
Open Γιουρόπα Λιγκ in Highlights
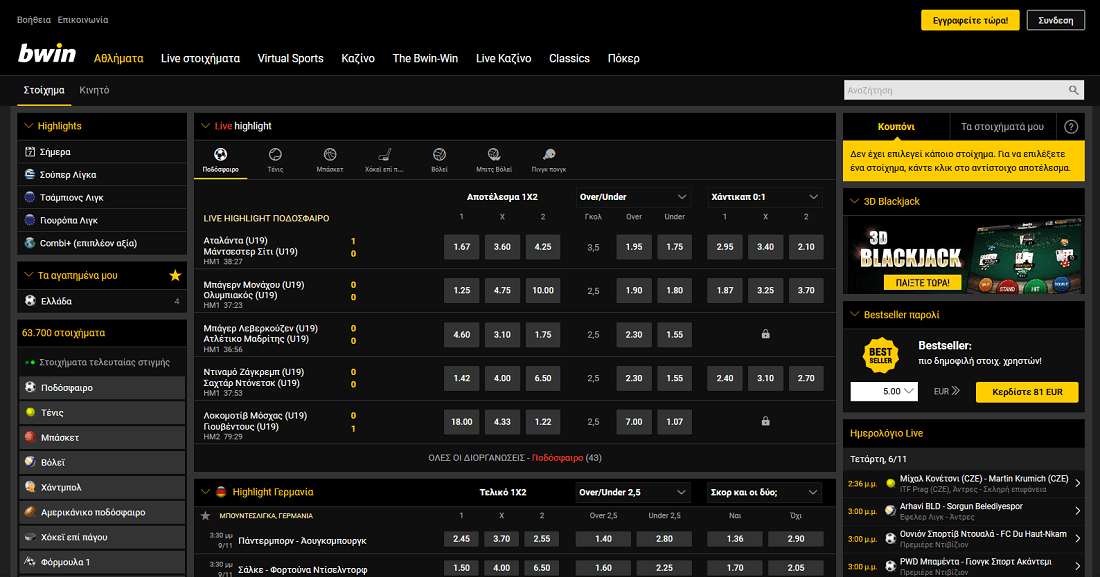(102, 220)
